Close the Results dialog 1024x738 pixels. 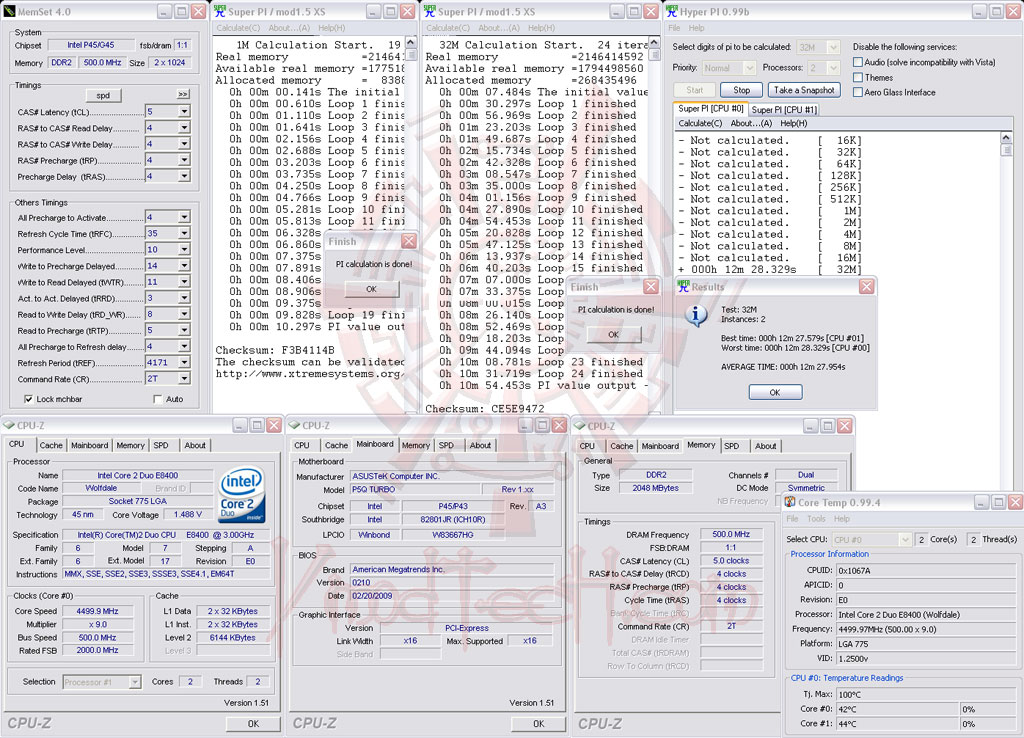pos(867,287)
